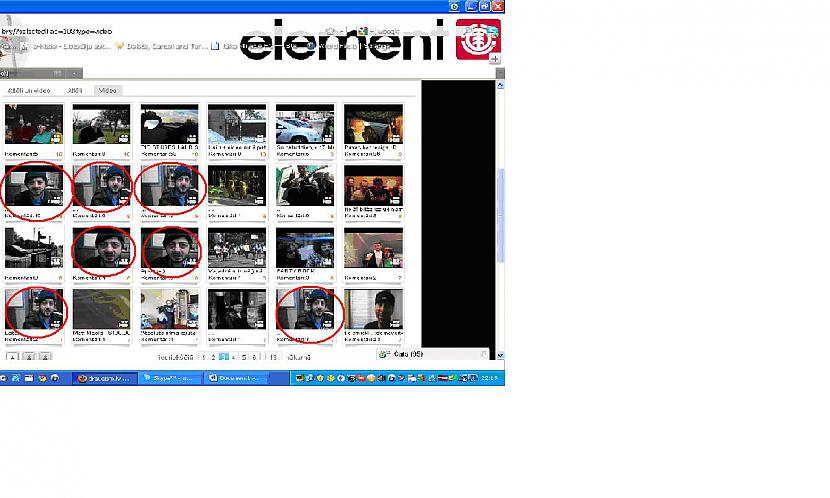The width and height of the screenshot is (830, 498).
Task: Click the browser address bar URL
Action: tap(57, 31)
